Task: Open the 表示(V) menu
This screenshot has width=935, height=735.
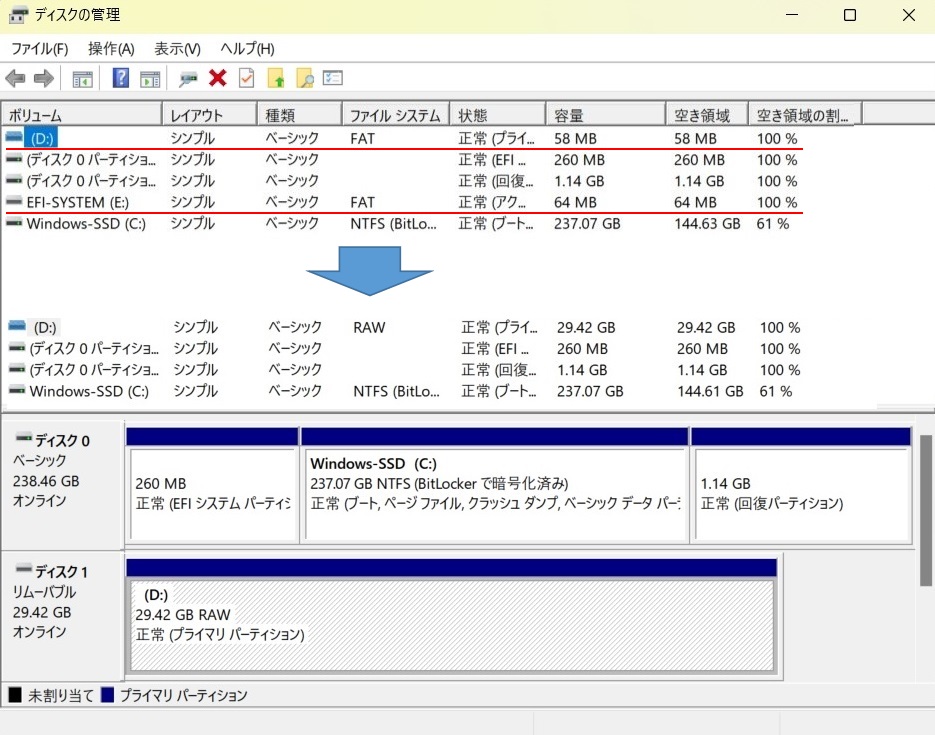Action: click(177, 49)
